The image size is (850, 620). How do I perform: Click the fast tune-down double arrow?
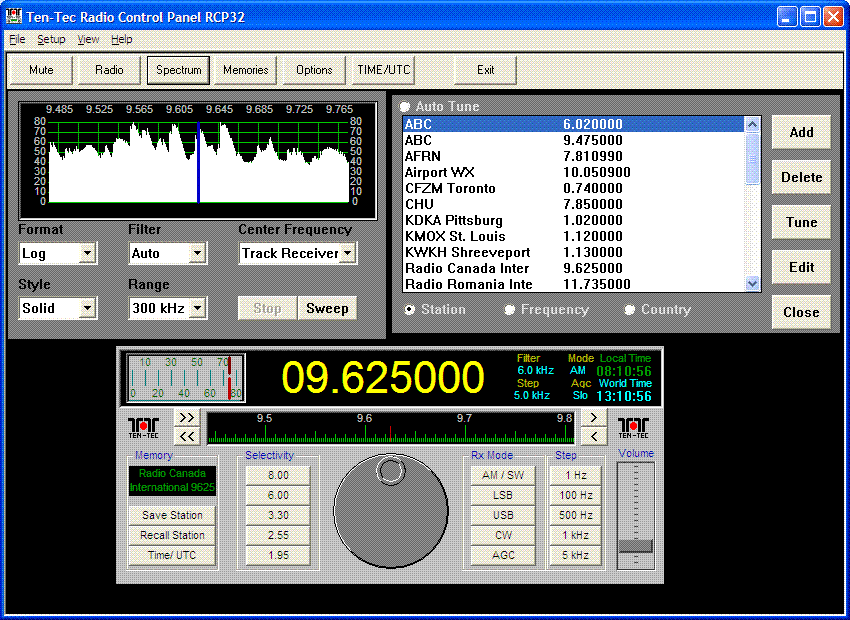click(x=186, y=435)
